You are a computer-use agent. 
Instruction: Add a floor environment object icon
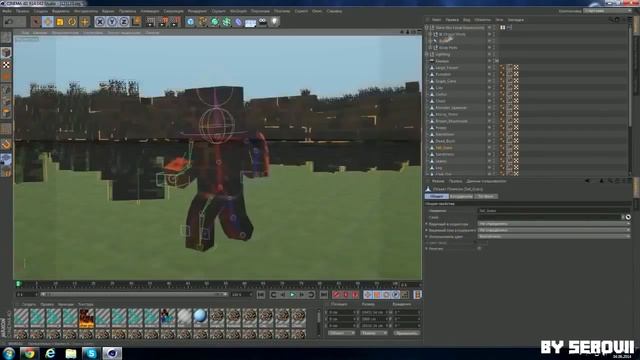pos(251,22)
